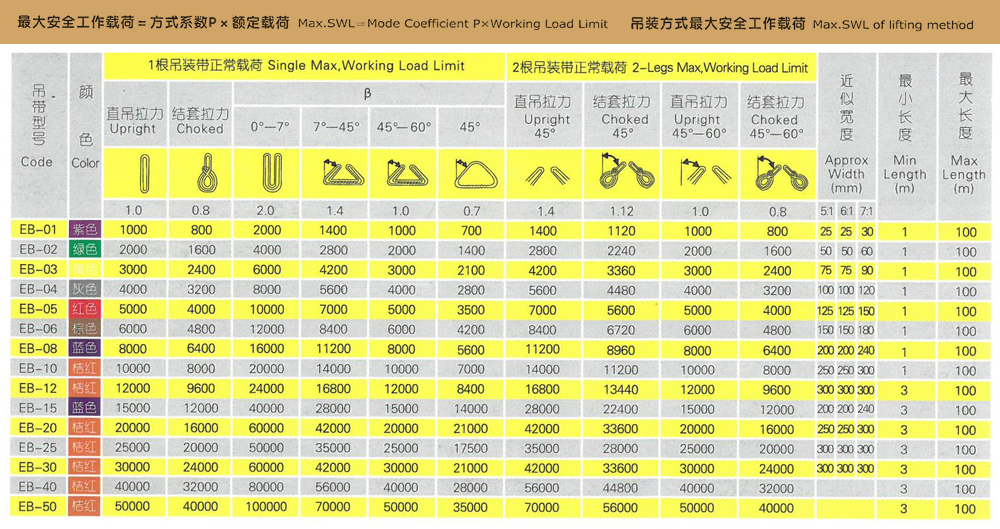
Task: Select the EB-12 code row label
Action: click(x=37, y=388)
